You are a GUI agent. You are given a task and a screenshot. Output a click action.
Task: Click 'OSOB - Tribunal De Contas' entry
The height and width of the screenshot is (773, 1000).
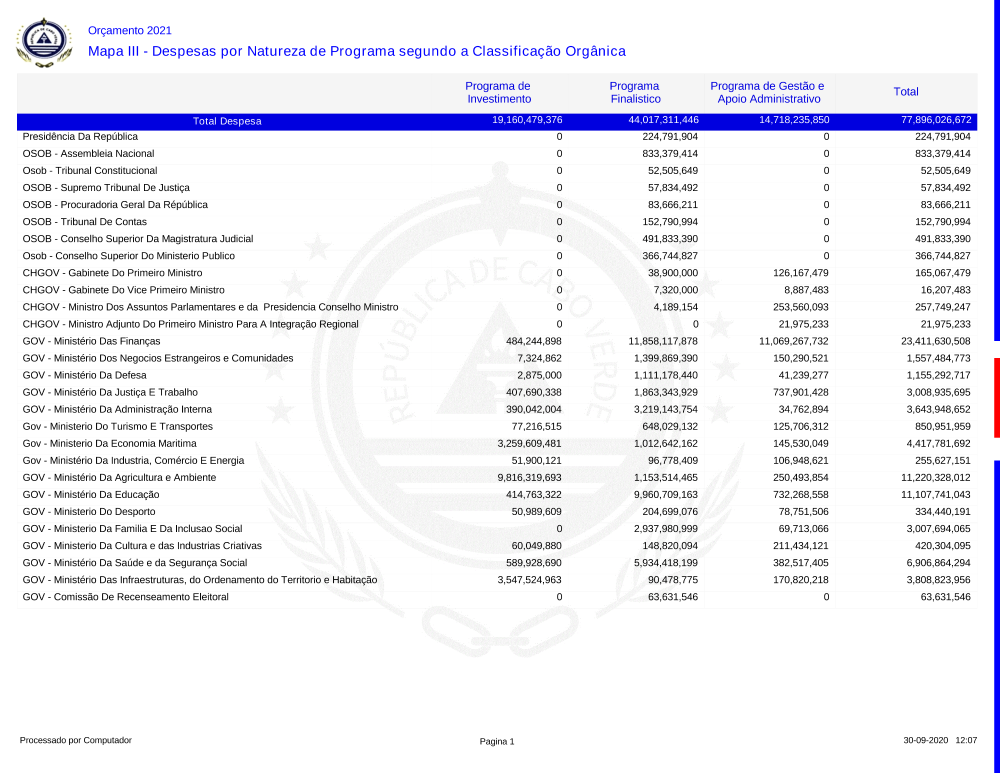click(x=85, y=222)
